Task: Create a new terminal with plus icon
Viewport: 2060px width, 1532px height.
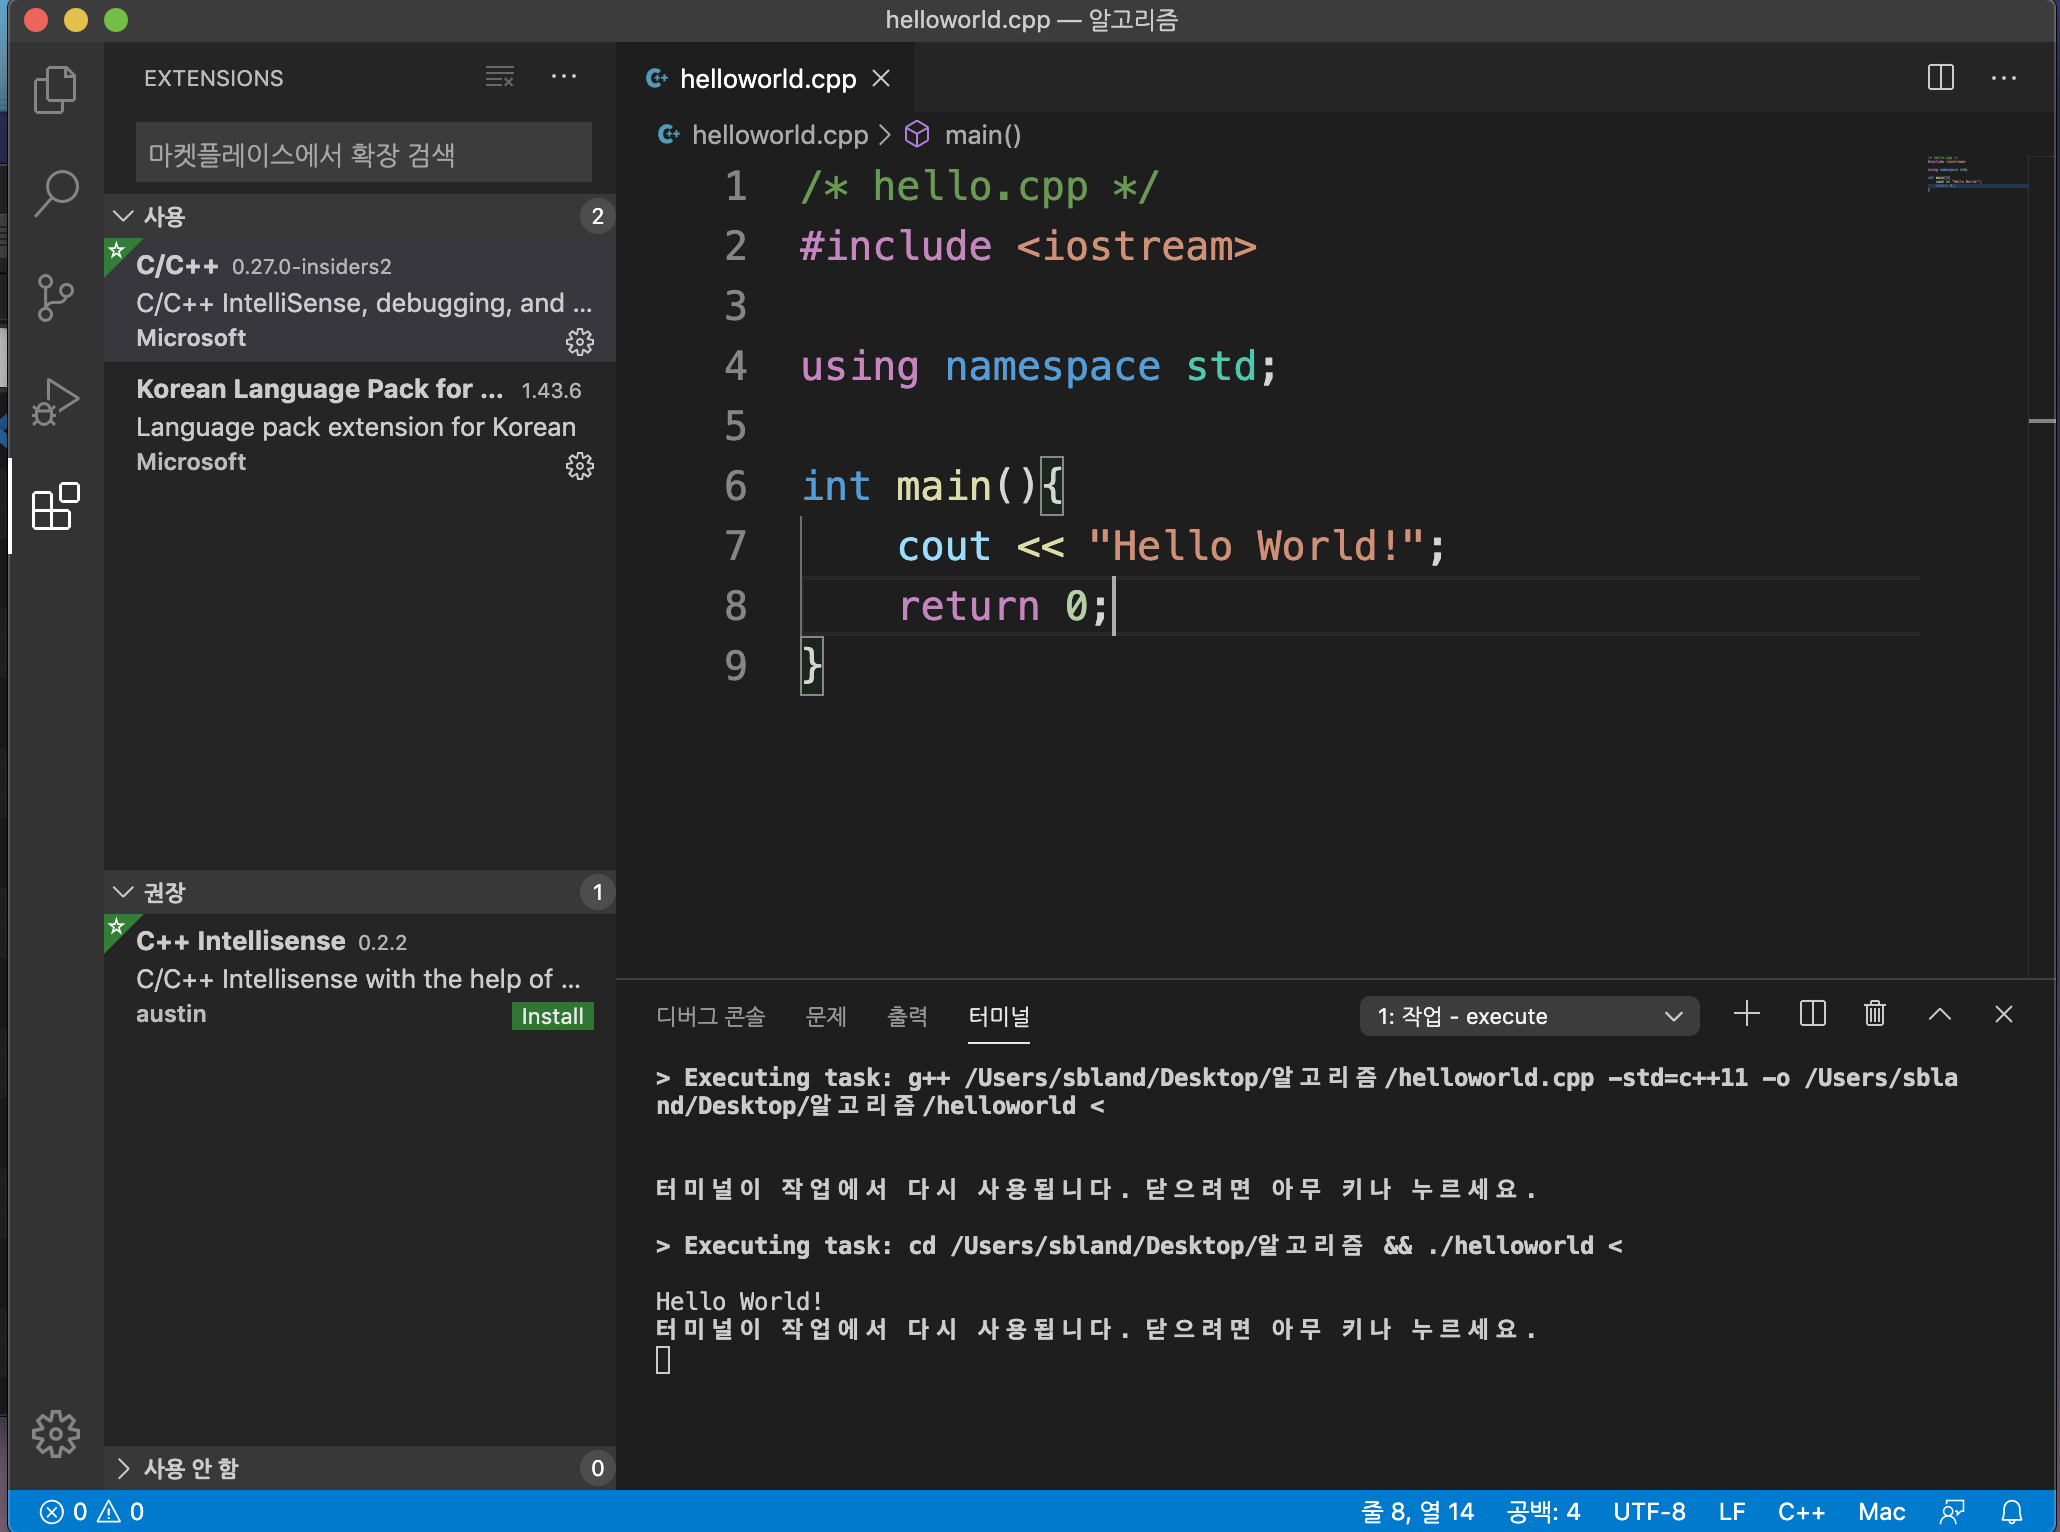Action: [x=1747, y=1015]
